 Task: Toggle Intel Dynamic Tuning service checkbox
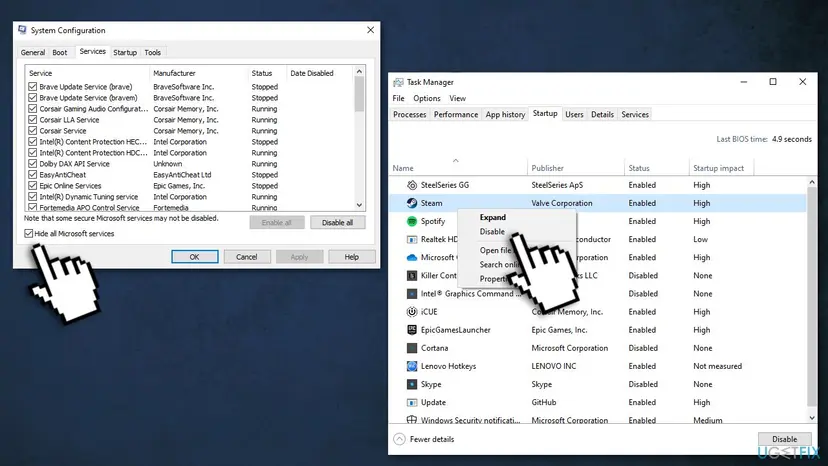(33, 197)
